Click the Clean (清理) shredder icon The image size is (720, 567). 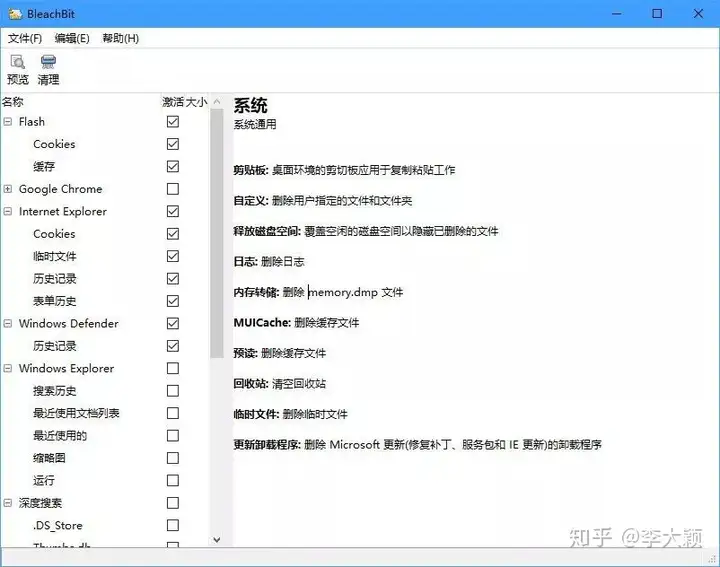pos(48,62)
